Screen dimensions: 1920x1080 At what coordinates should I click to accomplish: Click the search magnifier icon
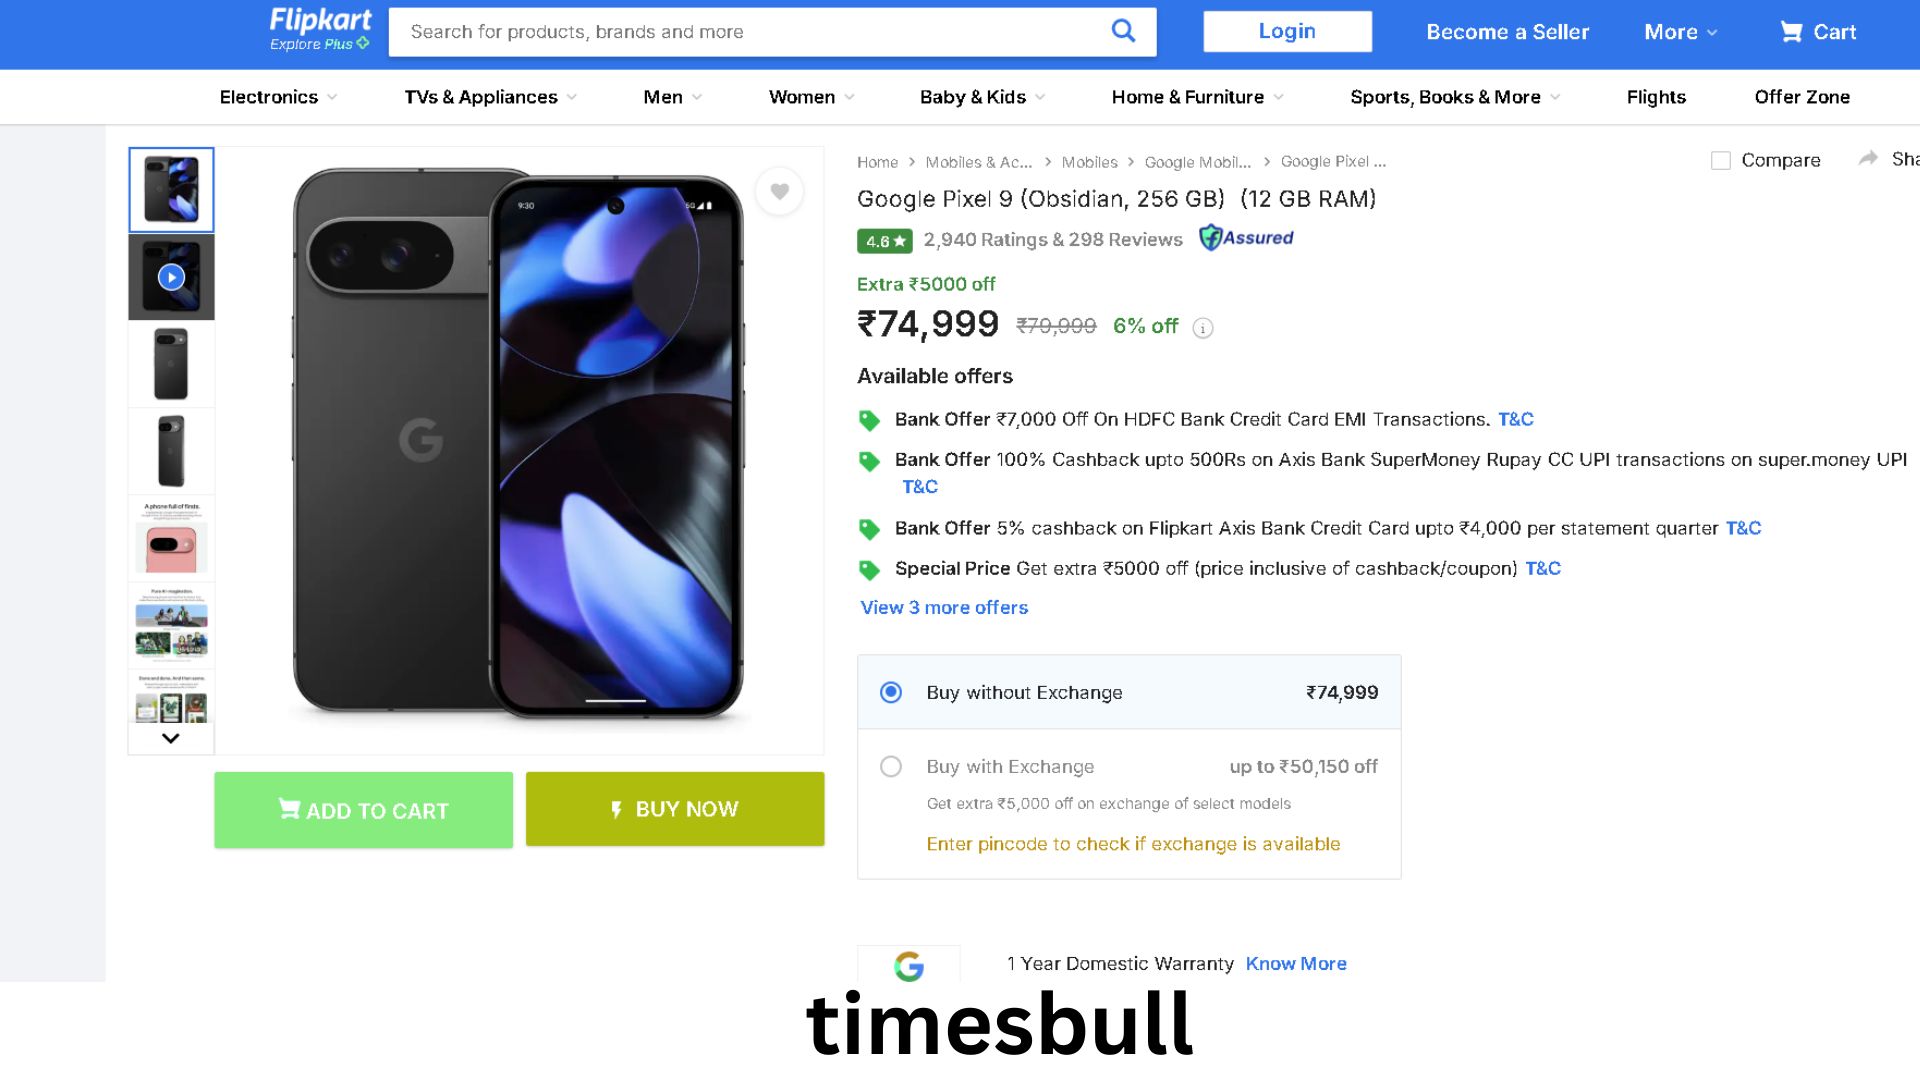tap(1123, 31)
